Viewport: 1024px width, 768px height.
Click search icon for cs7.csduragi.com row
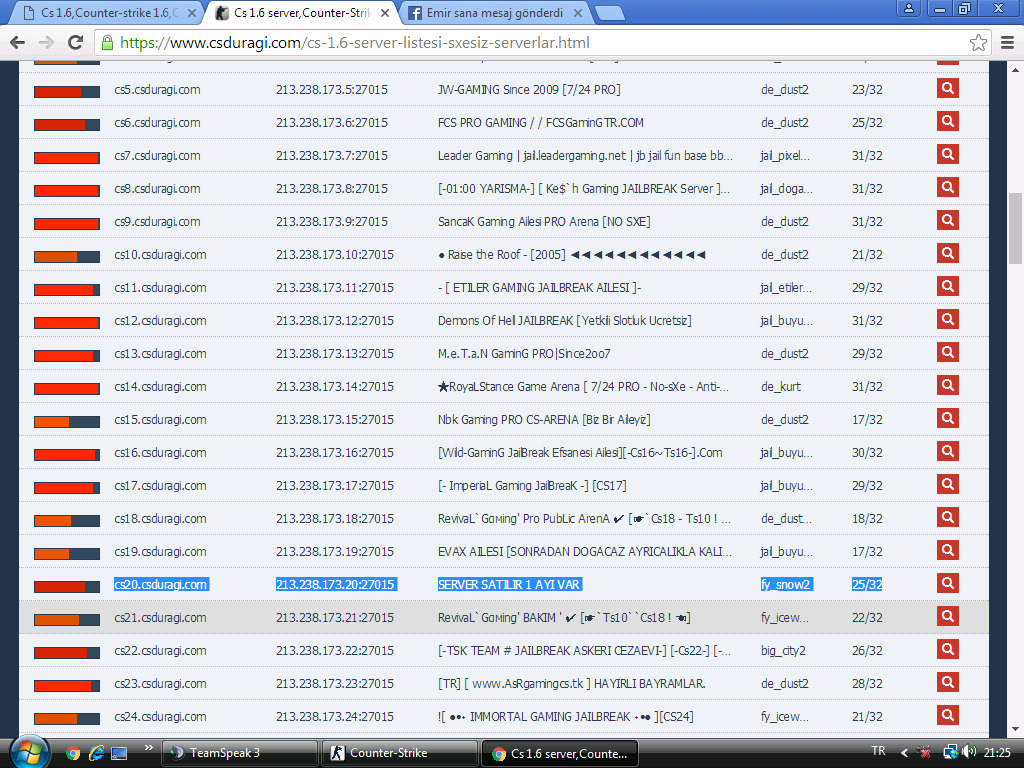948,154
